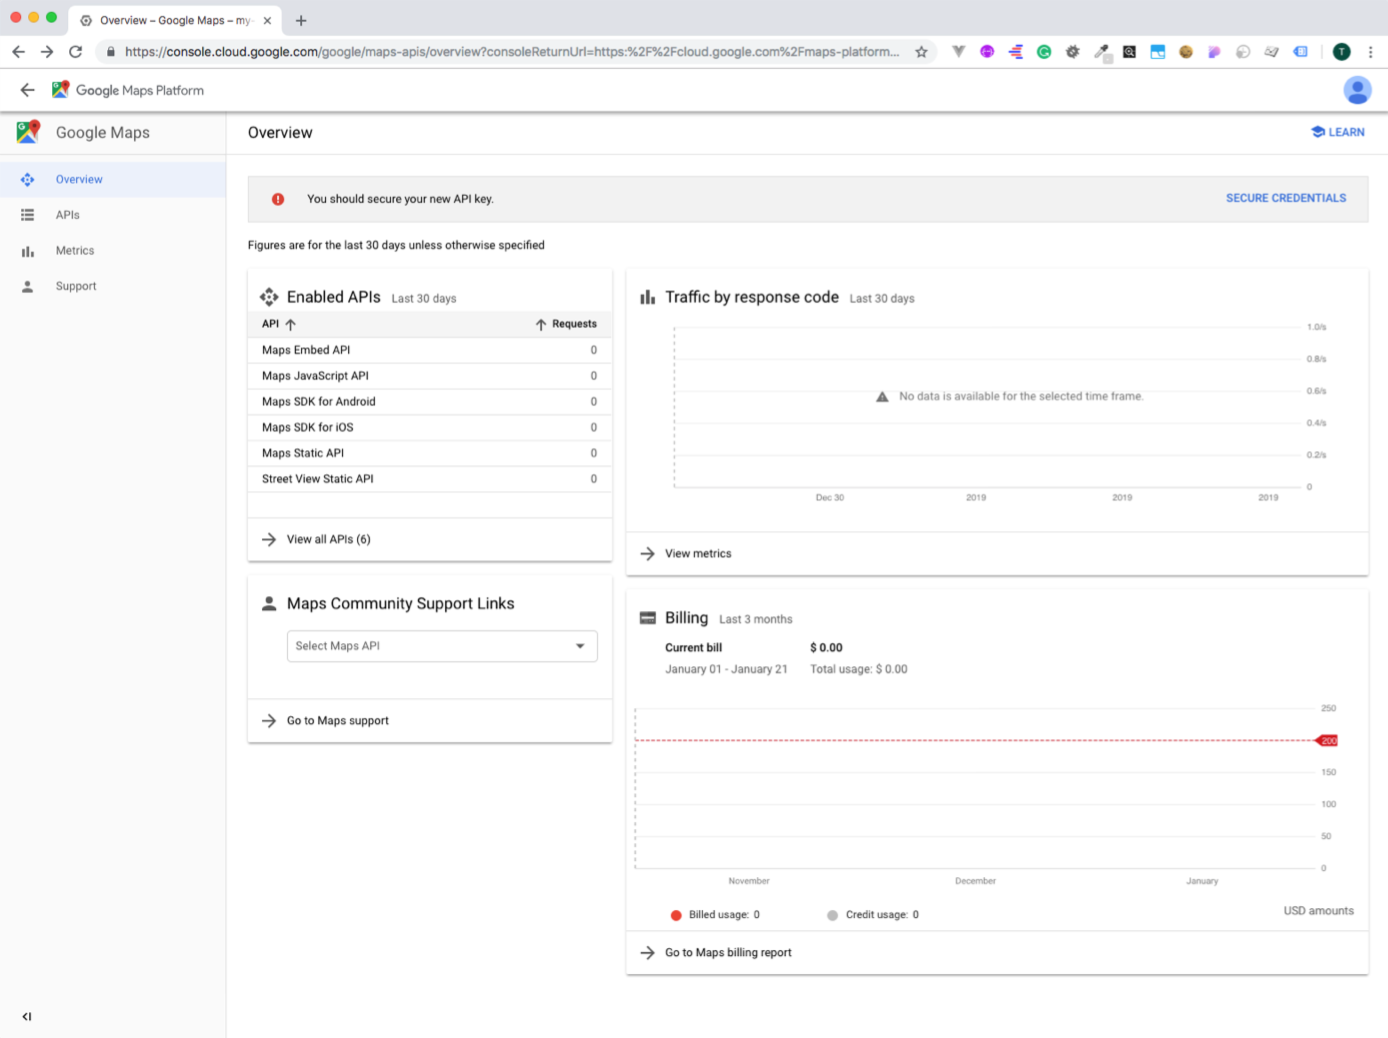
Task: Click View metrics link
Action: point(698,554)
